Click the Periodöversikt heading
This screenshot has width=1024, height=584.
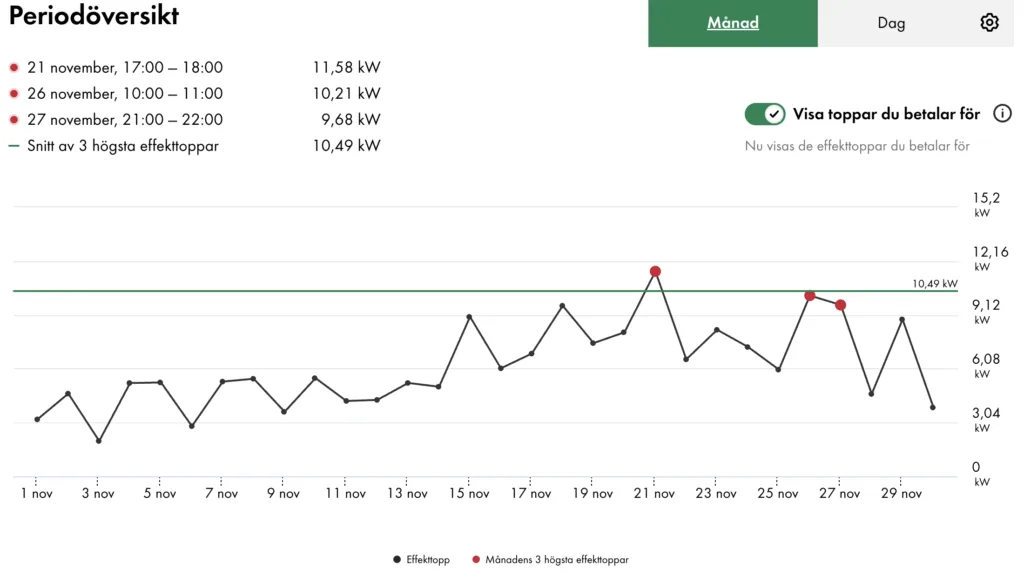(x=94, y=17)
